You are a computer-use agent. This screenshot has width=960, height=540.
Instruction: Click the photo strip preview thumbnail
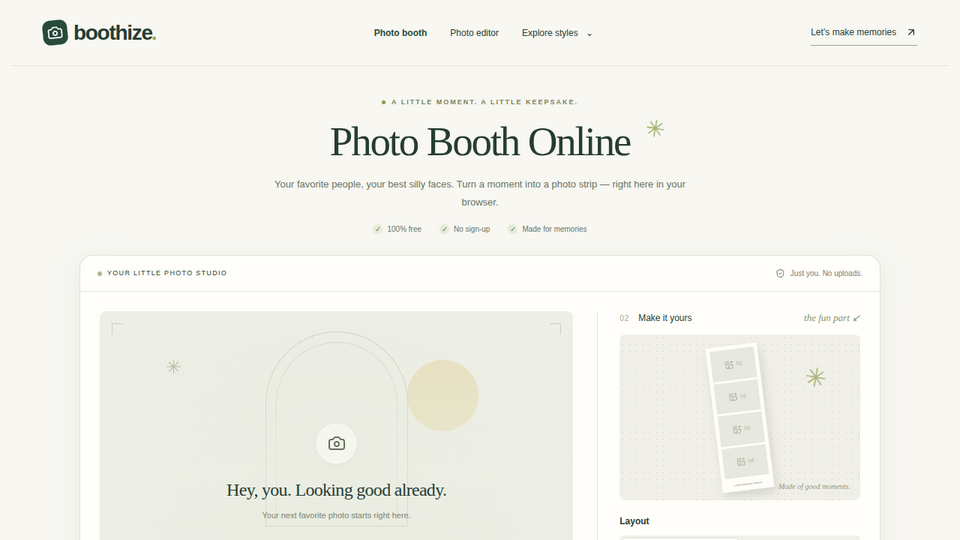[740, 418]
